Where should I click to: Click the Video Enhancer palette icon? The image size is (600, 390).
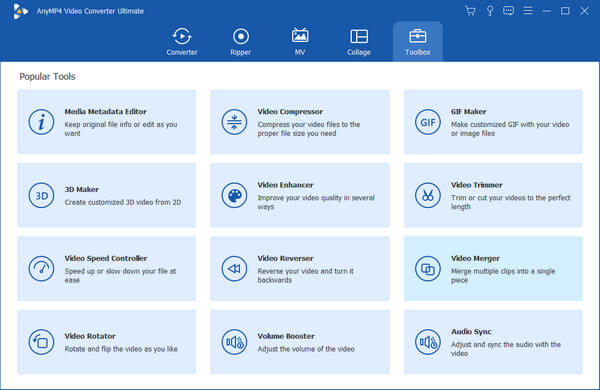coord(234,196)
